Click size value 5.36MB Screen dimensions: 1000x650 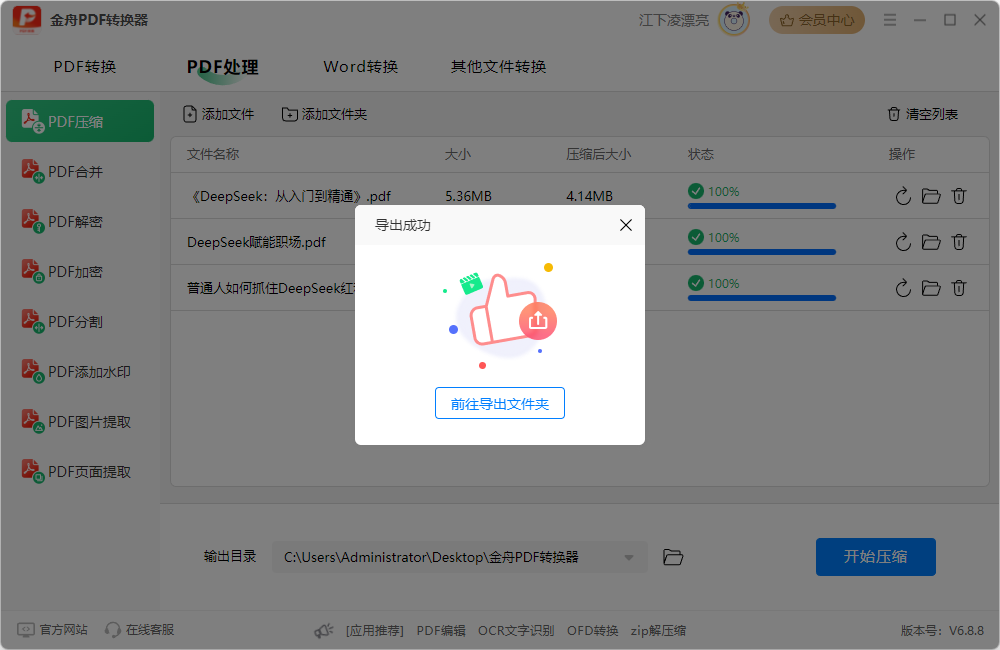coord(468,196)
